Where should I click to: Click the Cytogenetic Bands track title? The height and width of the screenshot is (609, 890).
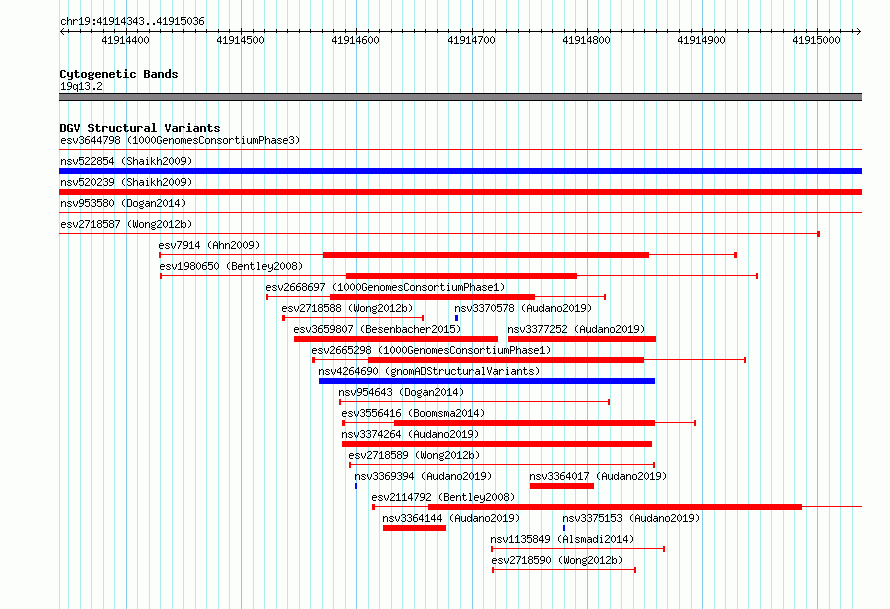point(119,74)
